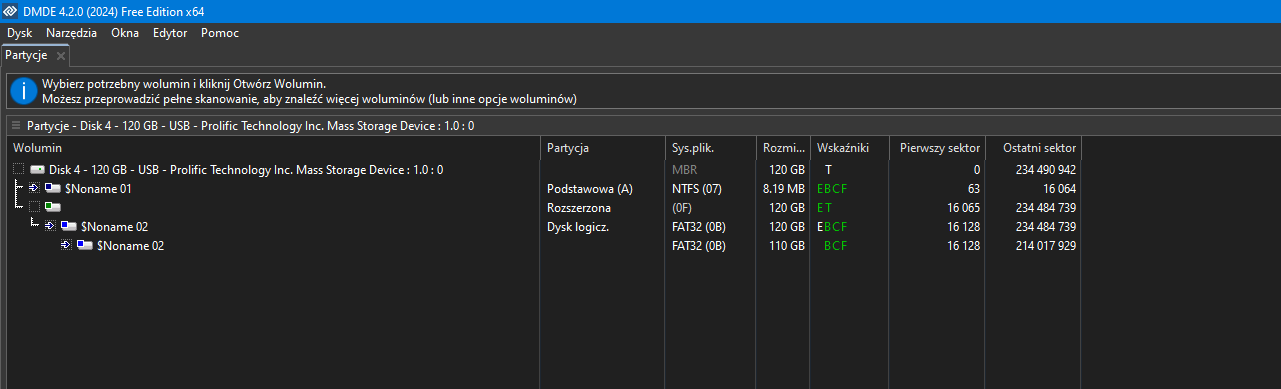Click volume icon of 110 GB $Noname 02
This screenshot has width=1281, height=389.
pos(85,245)
